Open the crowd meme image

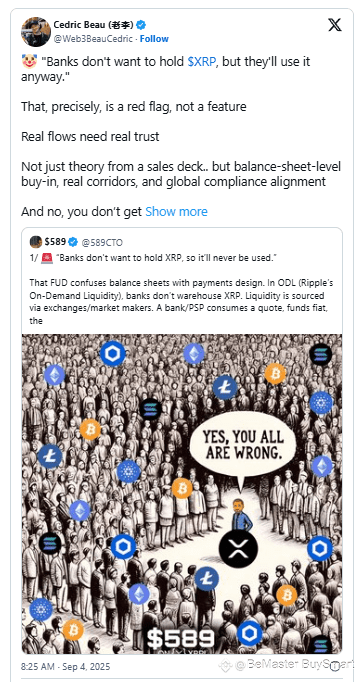coord(182,494)
